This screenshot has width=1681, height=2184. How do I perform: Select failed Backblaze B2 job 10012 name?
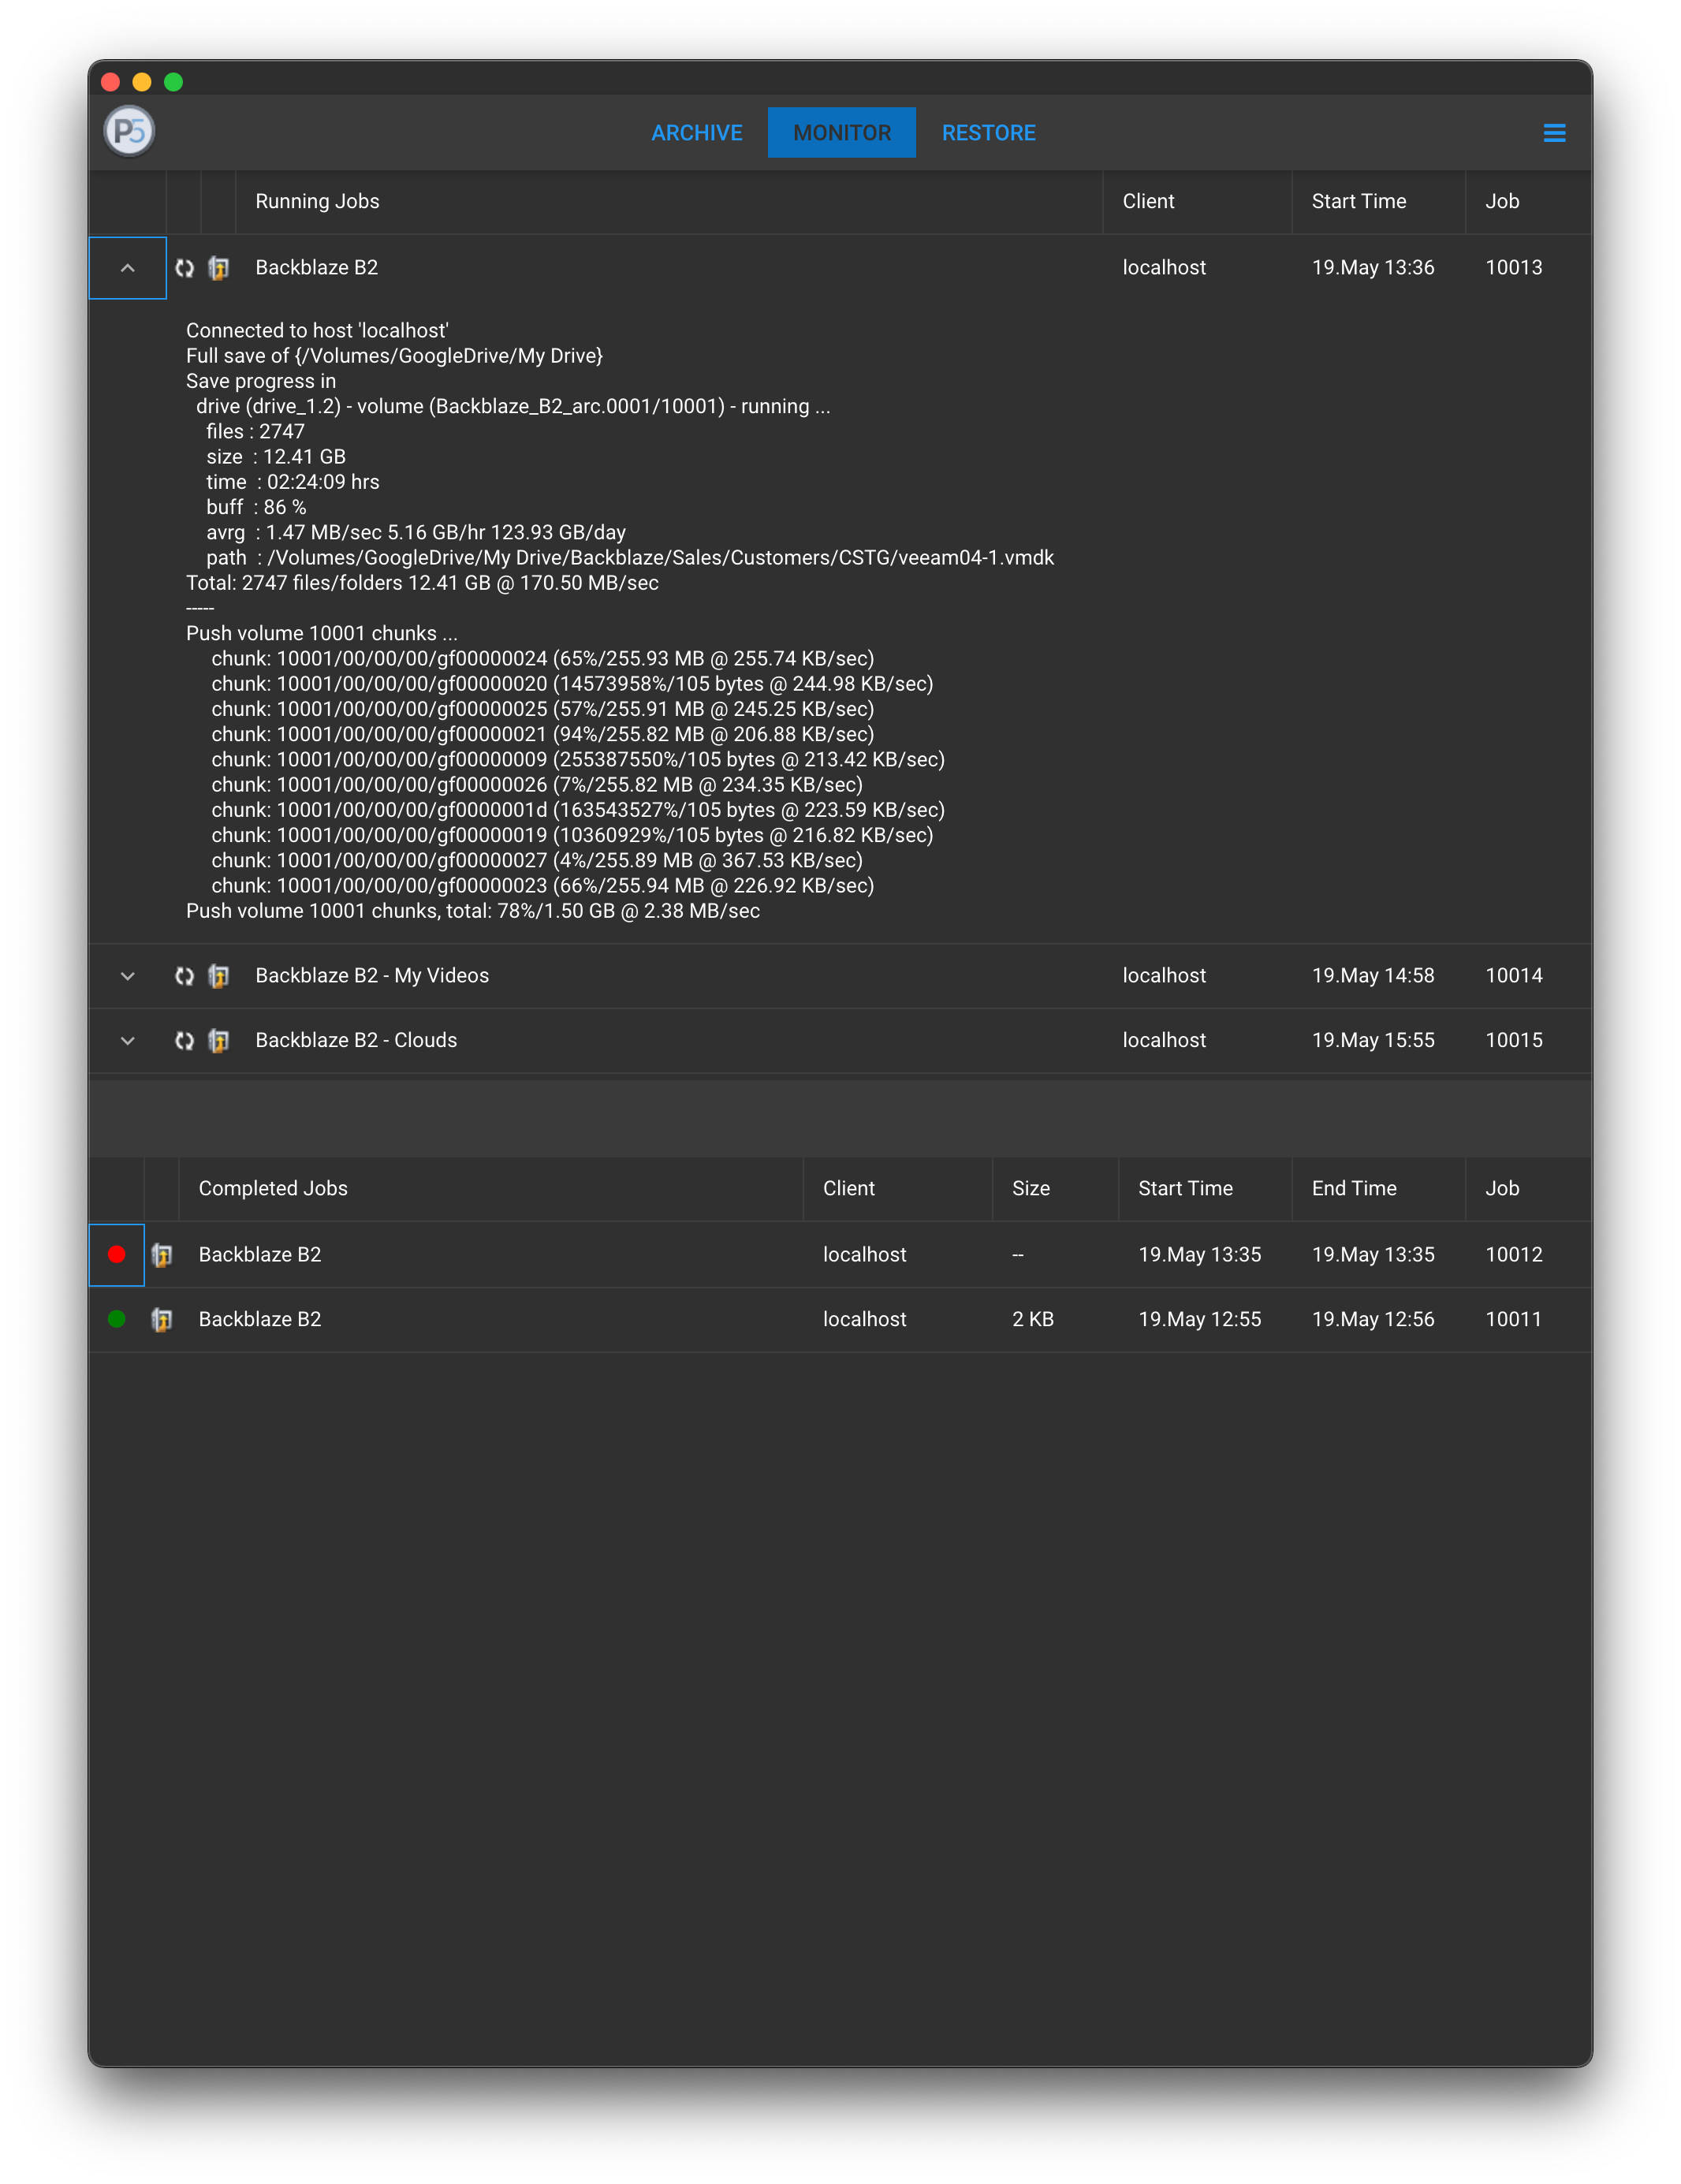(260, 1254)
